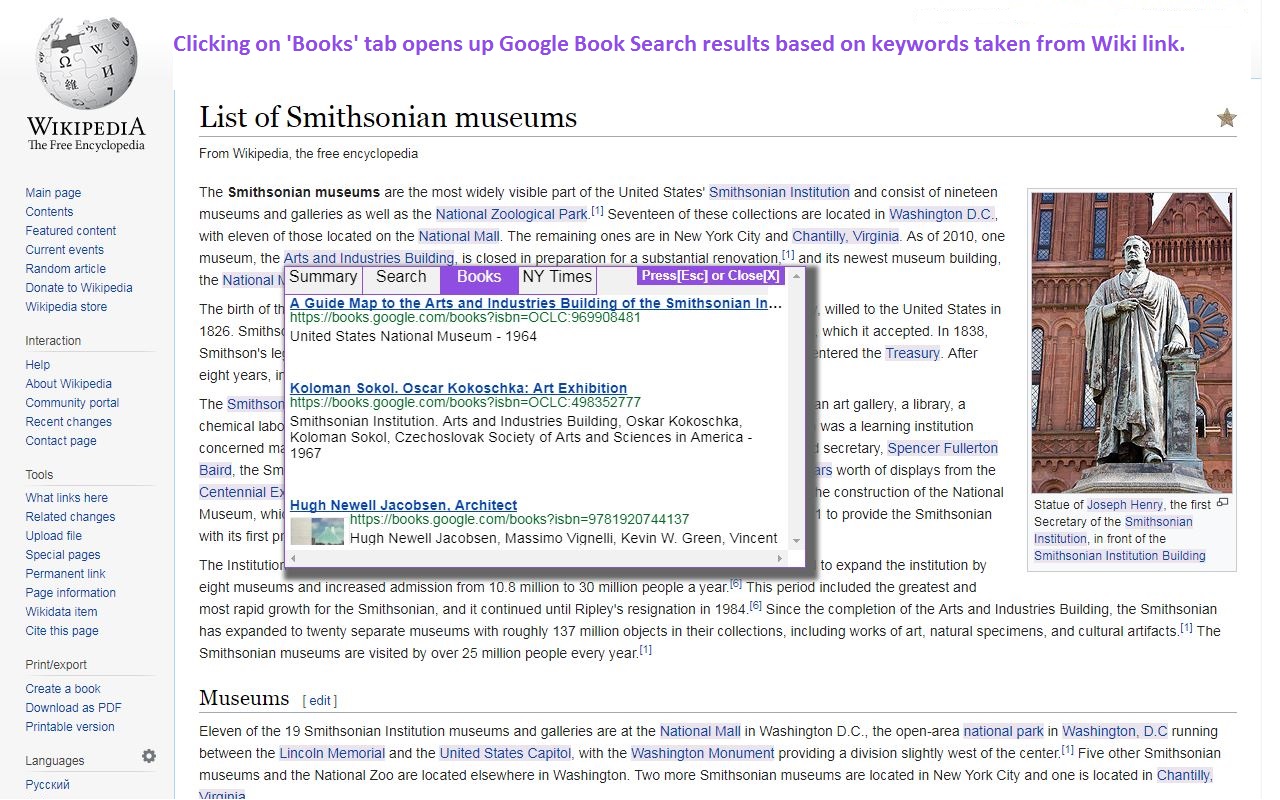Follow the Smithsonian Institution link in first paragraph
Screen dimensions: 1280x800
click(x=780, y=192)
